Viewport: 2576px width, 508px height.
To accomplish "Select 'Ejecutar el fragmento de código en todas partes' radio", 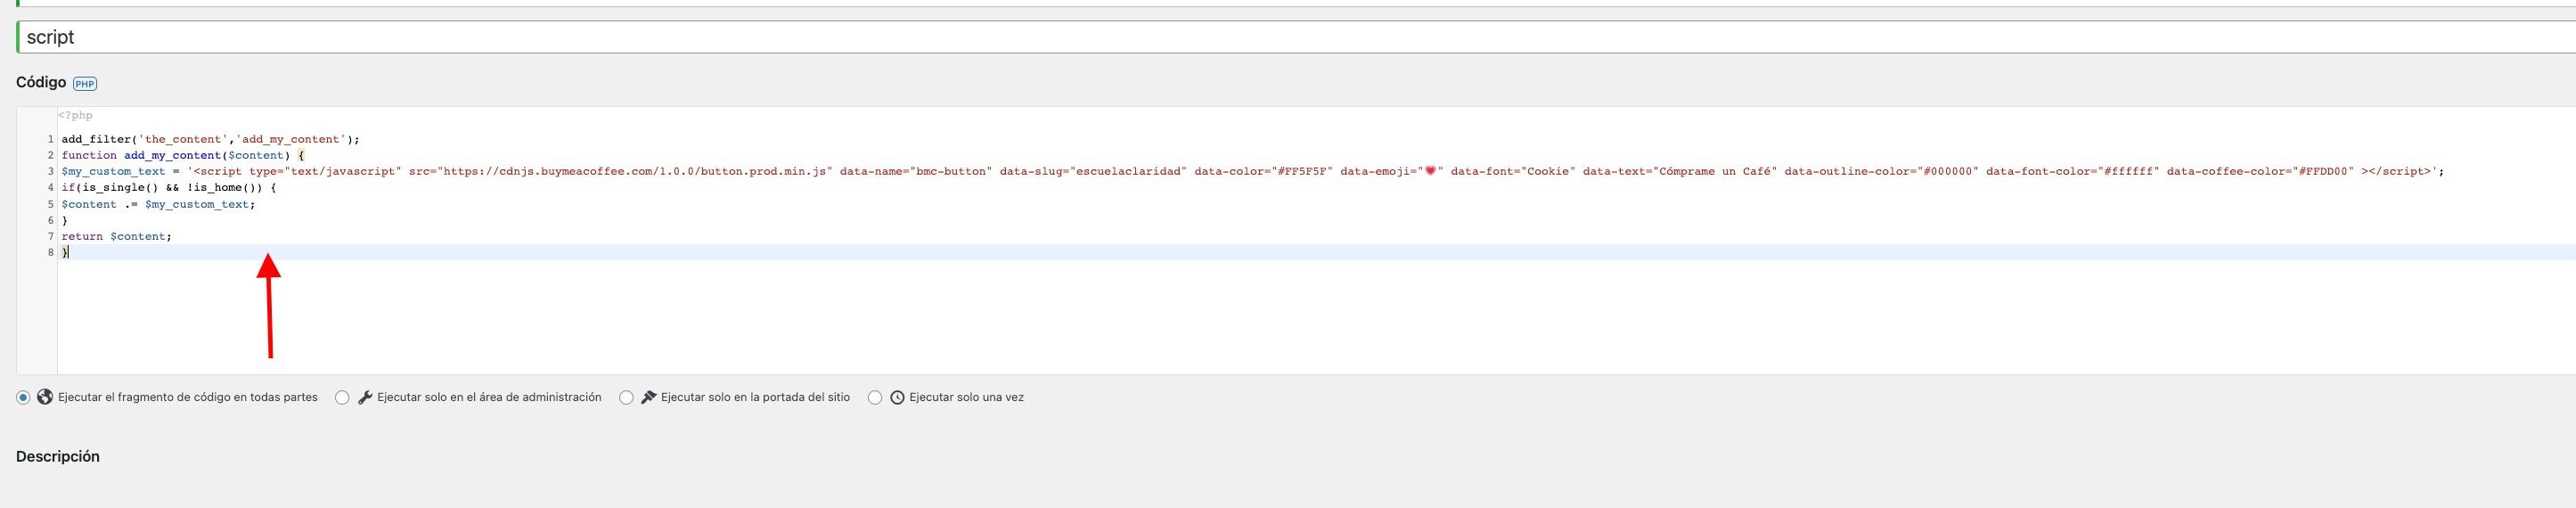I will coord(23,398).
